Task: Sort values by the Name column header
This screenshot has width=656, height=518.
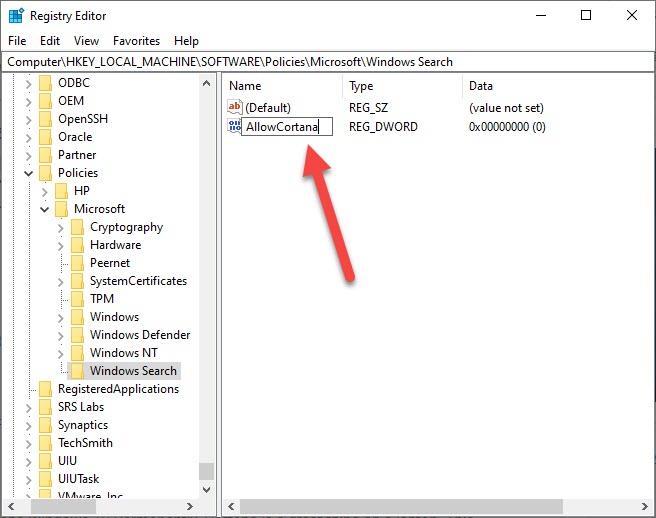Action: pos(280,86)
